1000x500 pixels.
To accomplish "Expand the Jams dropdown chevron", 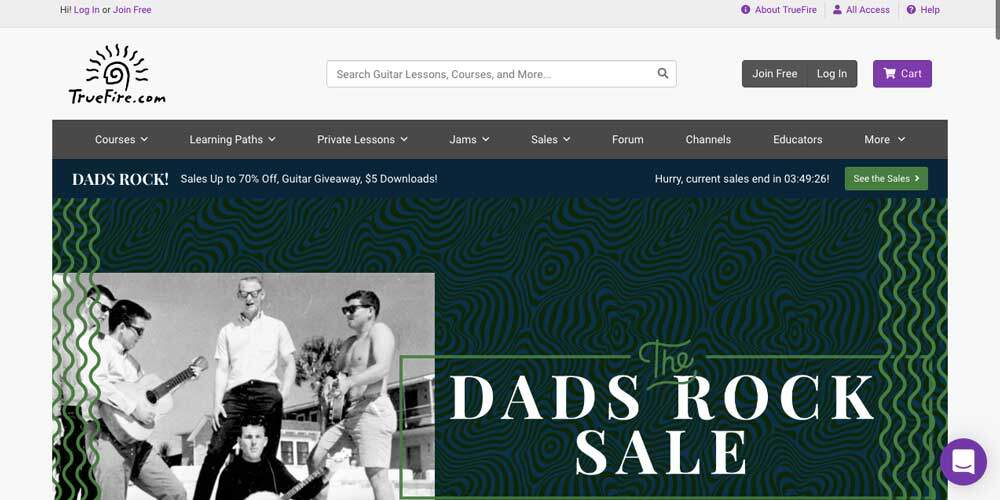I will (485, 139).
